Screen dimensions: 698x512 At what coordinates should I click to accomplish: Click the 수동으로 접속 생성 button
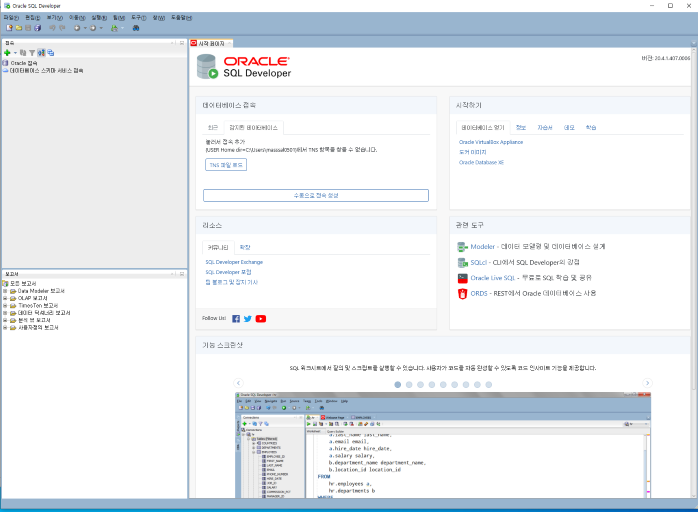(316, 195)
